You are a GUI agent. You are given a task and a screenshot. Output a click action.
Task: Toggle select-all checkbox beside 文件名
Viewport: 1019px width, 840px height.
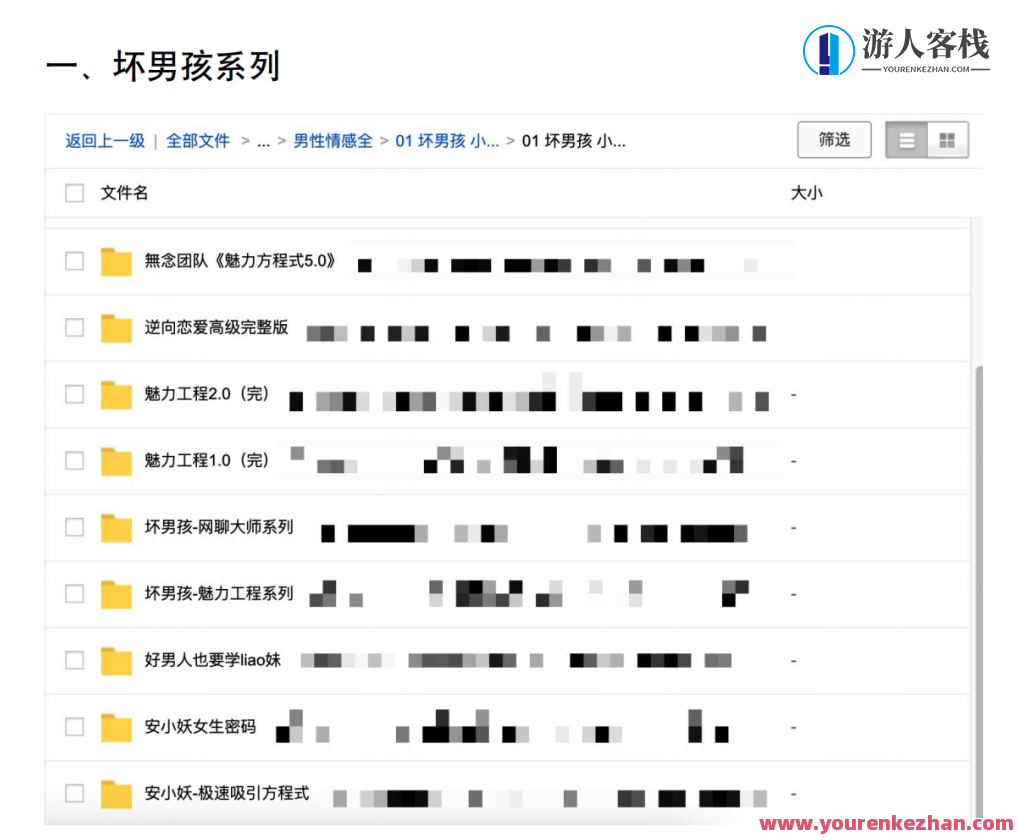tap(75, 193)
